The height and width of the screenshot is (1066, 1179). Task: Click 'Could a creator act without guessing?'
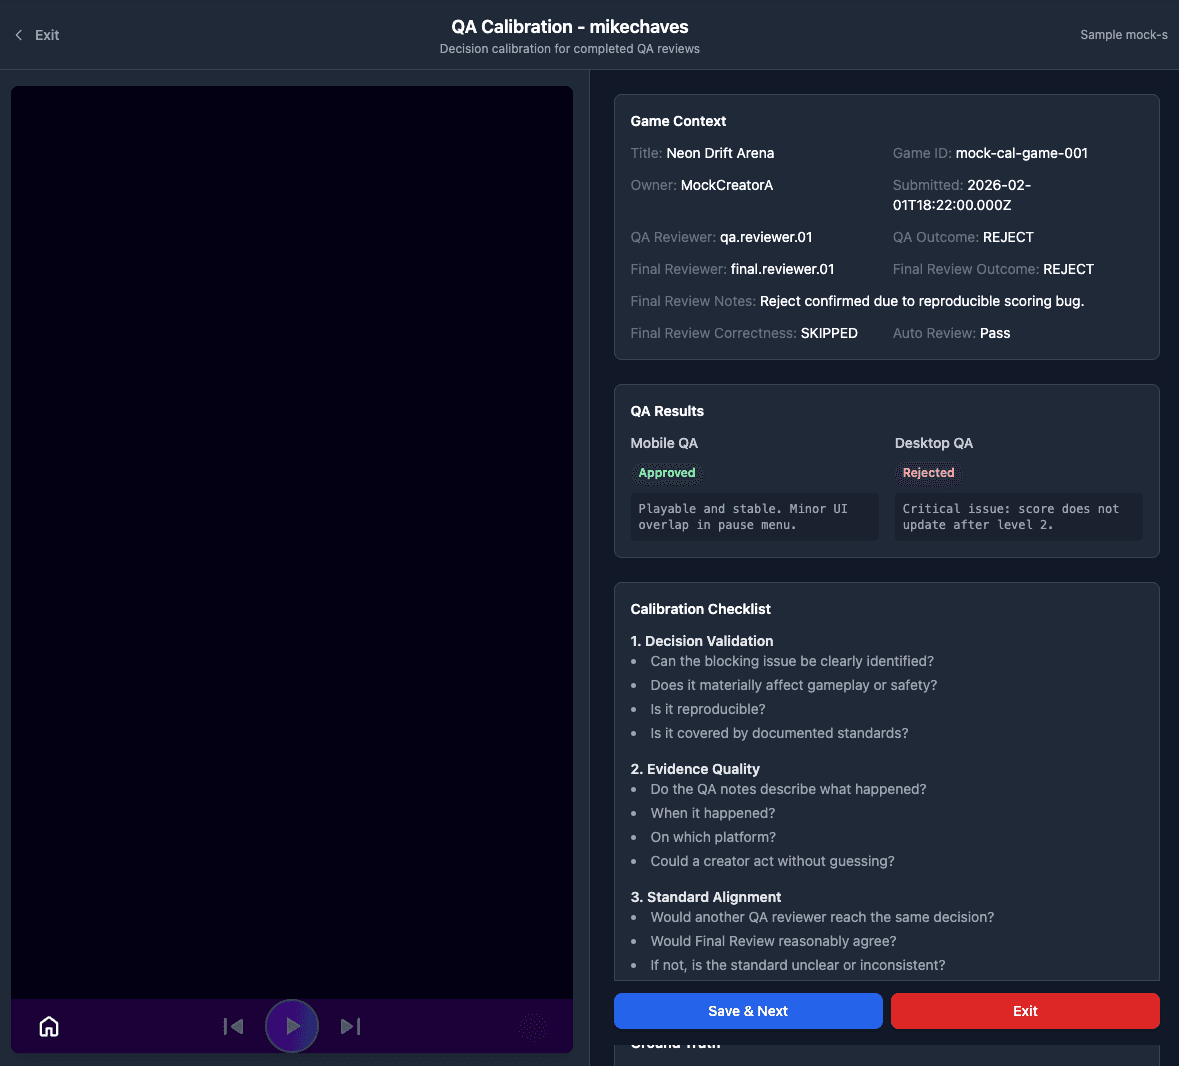point(772,862)
